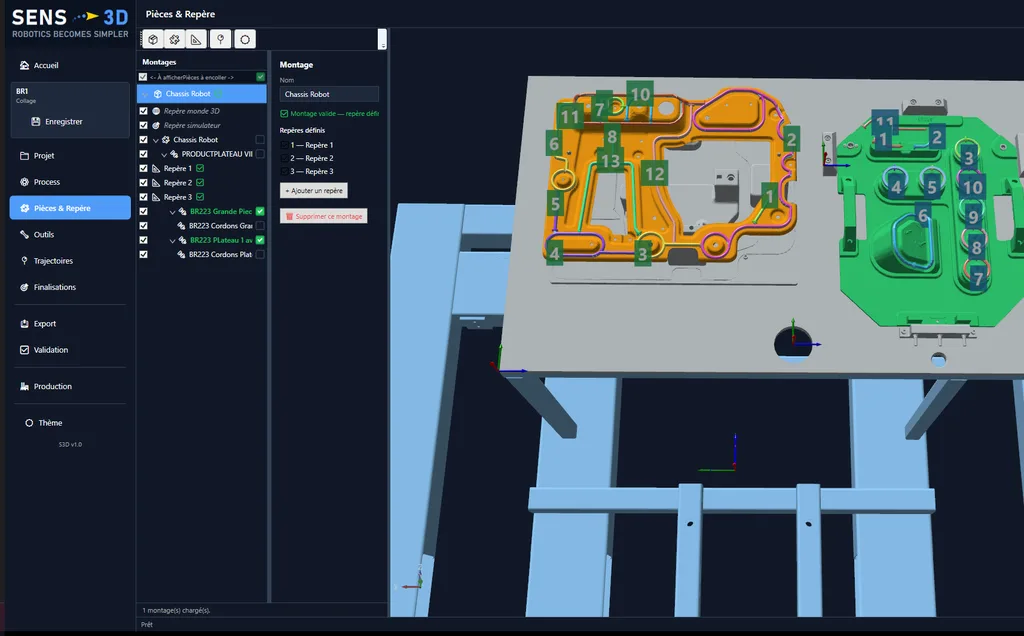Click the circle toolbar icon
The image size is (1024, 636).
245,39
